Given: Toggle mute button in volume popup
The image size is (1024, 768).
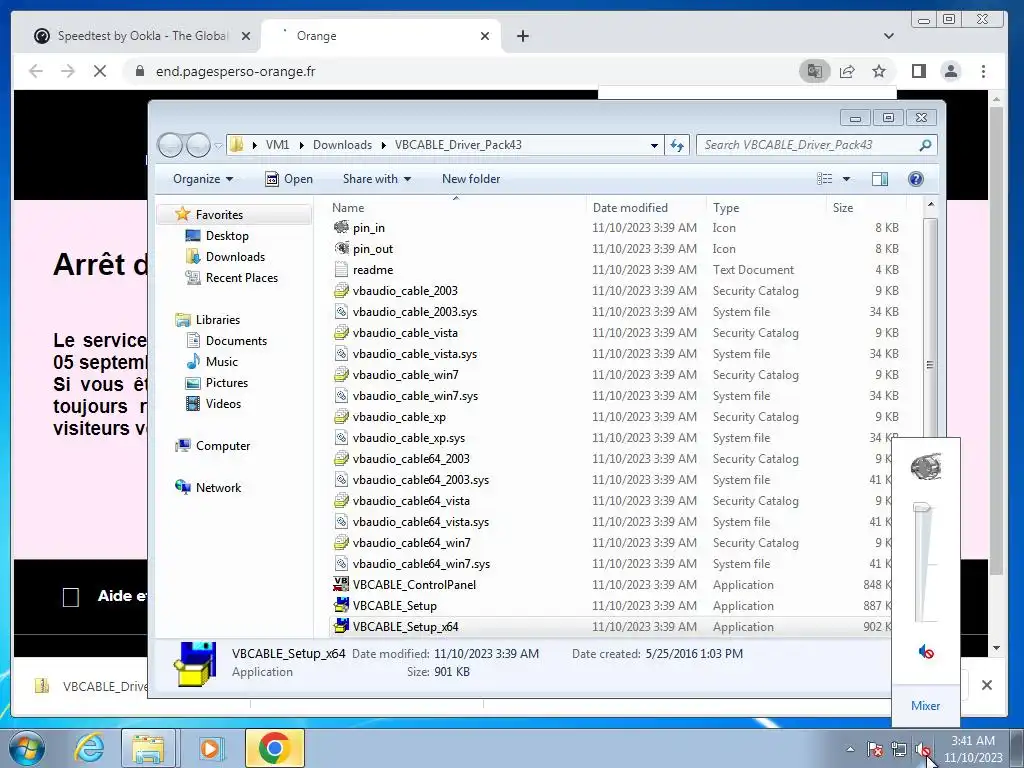Looking at the screenshot, I should click(x=925, y=651).
